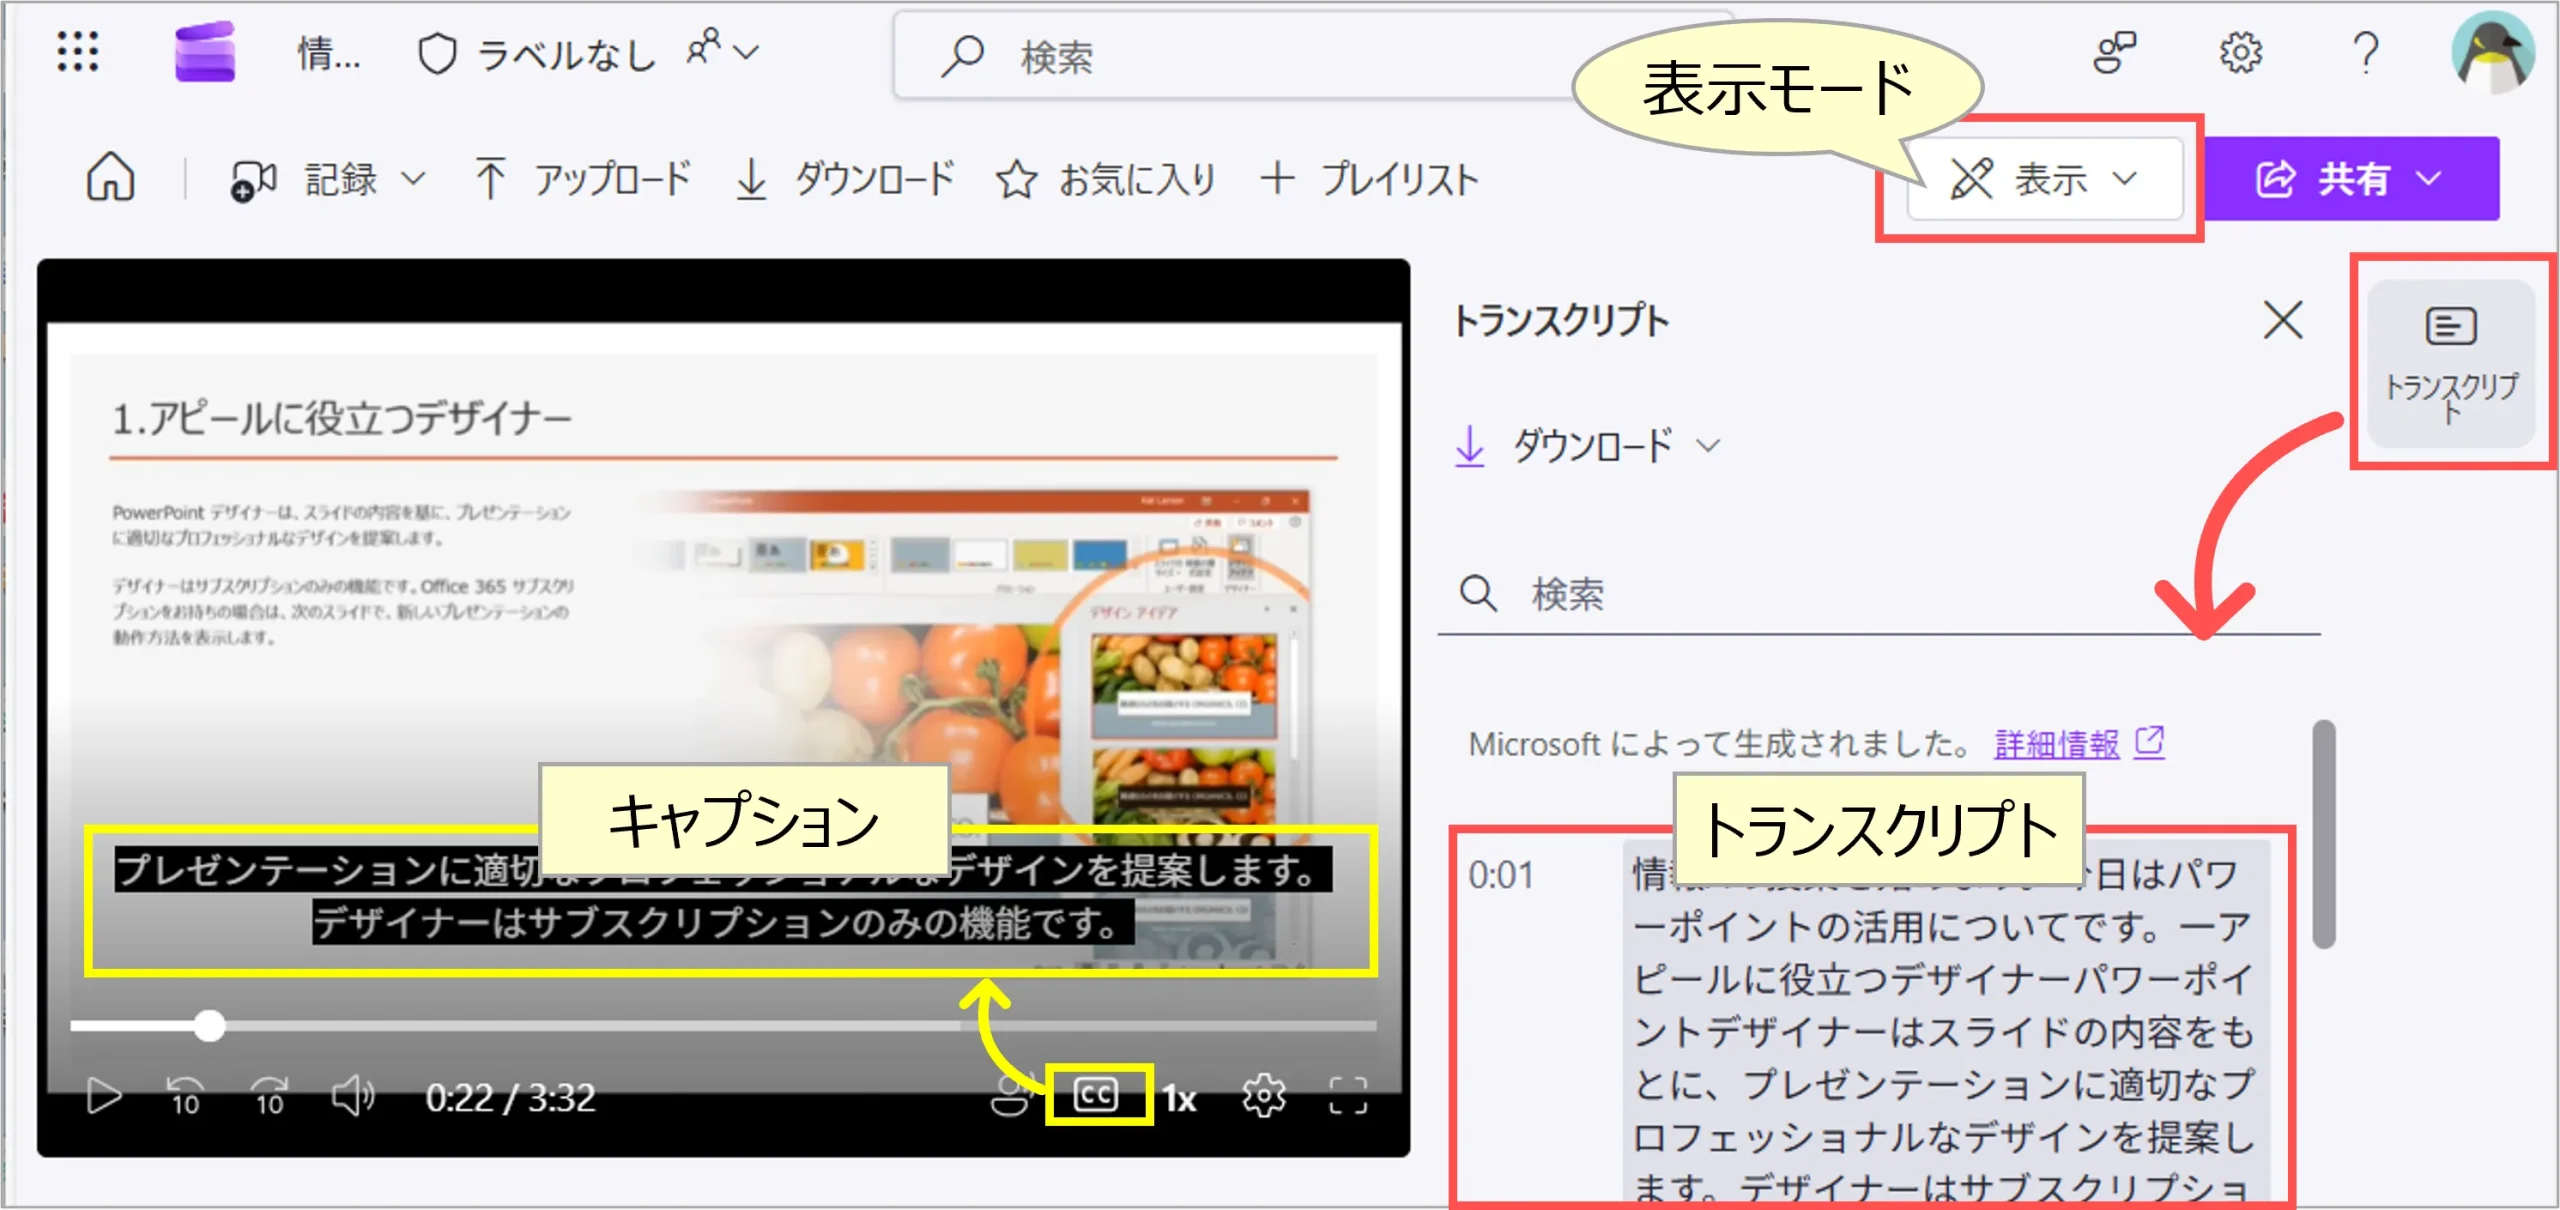Screen dimensions: 2560x1210
Task: Expand the 表示 mode dropdown
Action: 2045,180
